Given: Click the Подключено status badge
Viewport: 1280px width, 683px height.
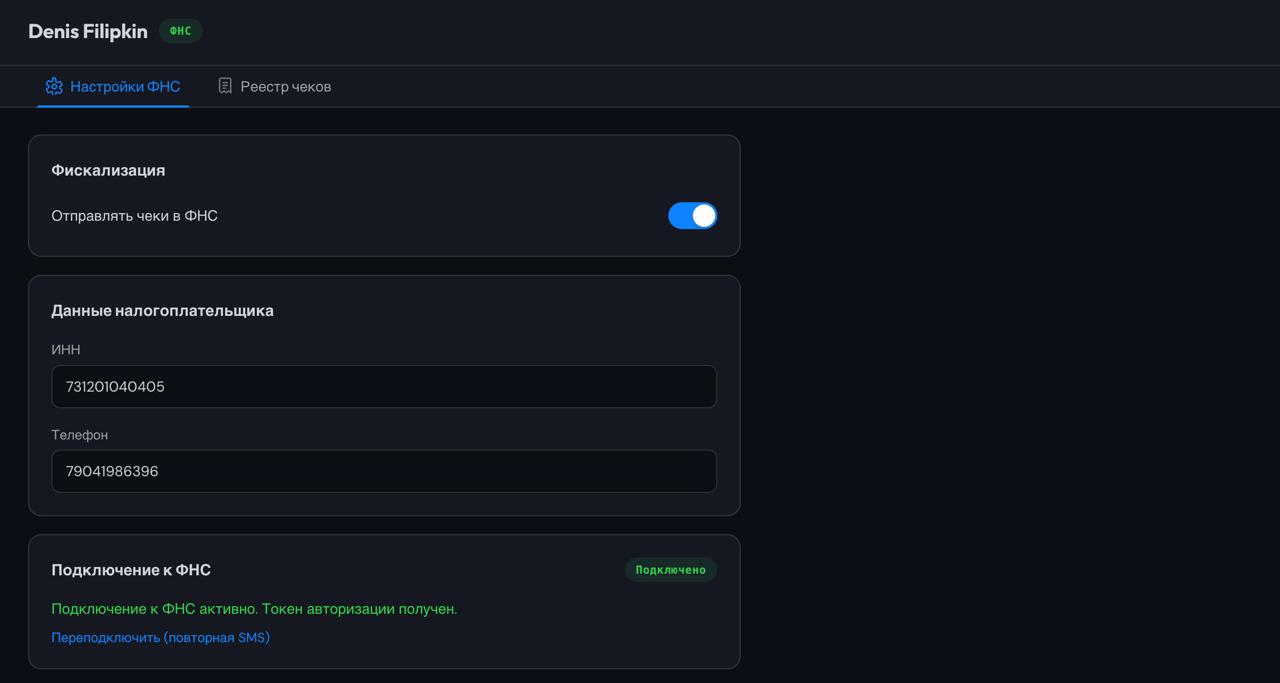Looking at the screenshot, I should click(x=671, y=569).
